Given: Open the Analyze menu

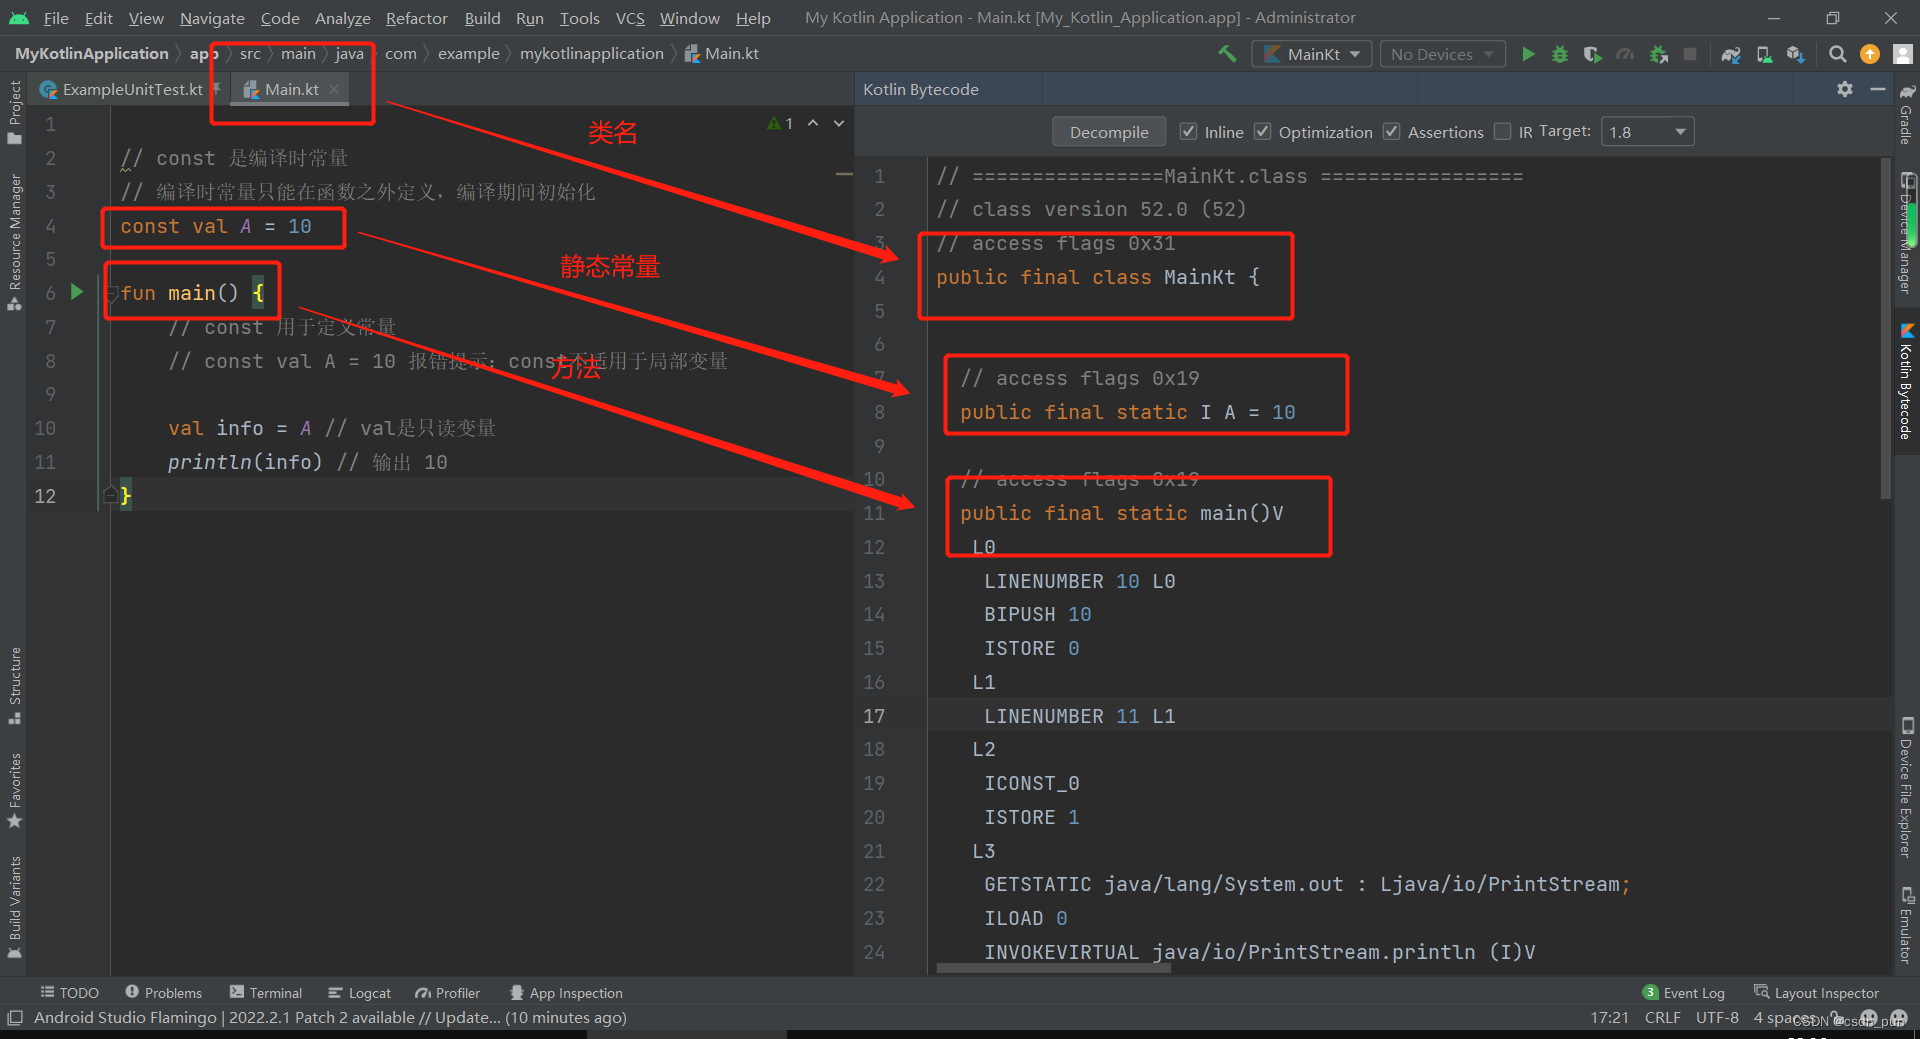Looking at the screenshot, I should pos(342,18).
